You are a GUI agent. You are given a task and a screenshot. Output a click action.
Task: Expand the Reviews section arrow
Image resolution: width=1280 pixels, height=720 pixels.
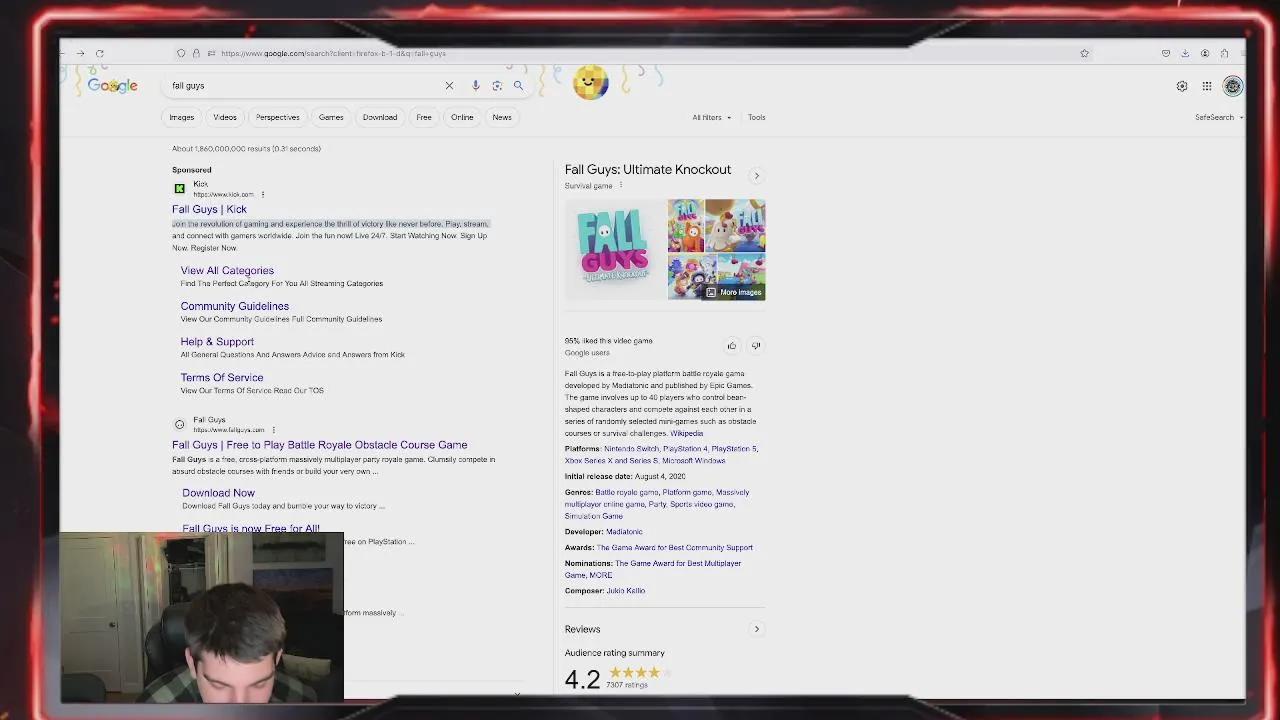pyautogui.click(x=756, y=629)
